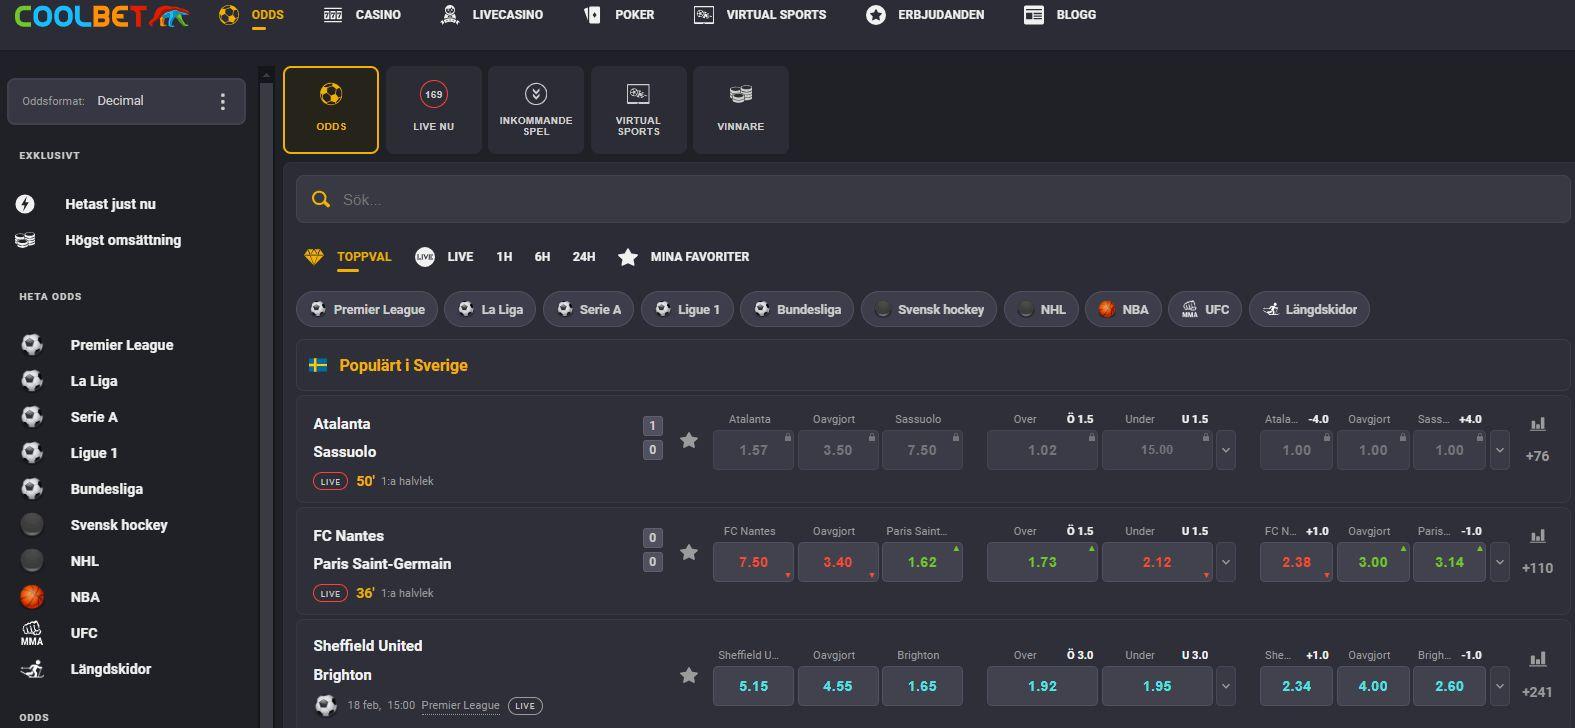Open the VINNARE tile

(x=741, y=110)
